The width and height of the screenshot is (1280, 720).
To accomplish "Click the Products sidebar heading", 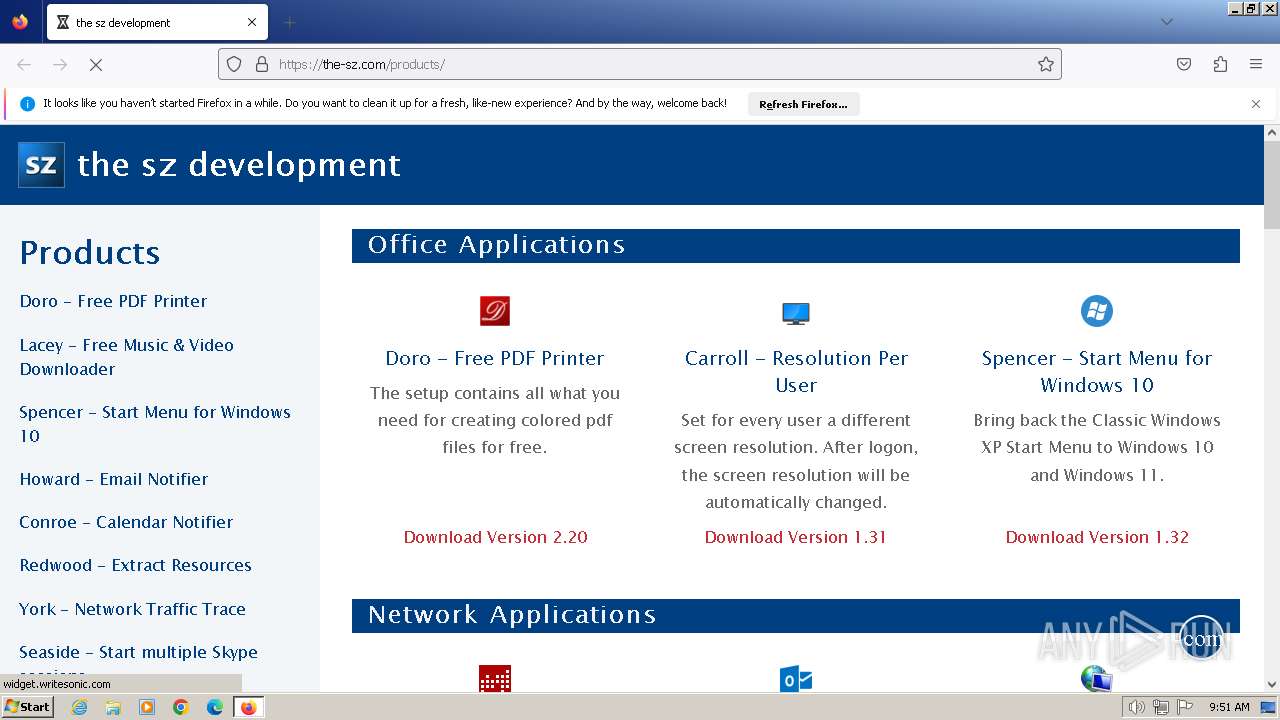I will [90, 252].
